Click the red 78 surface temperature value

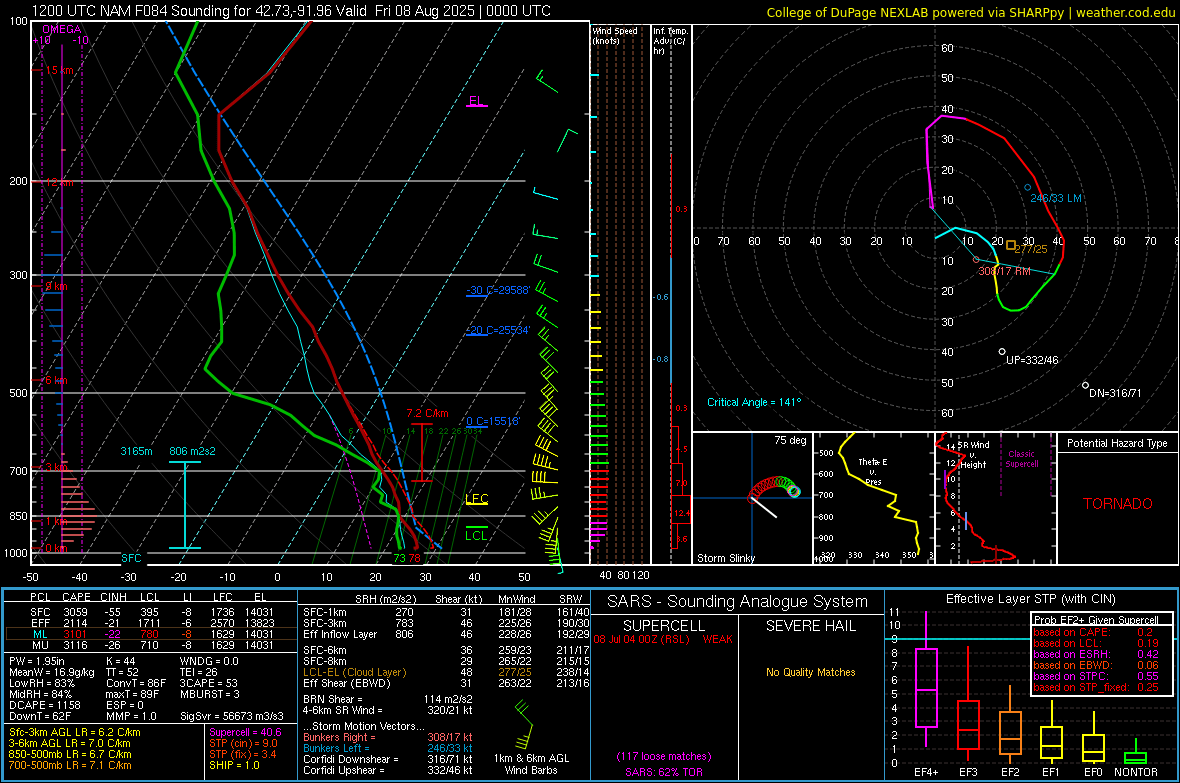pos(414,558)
